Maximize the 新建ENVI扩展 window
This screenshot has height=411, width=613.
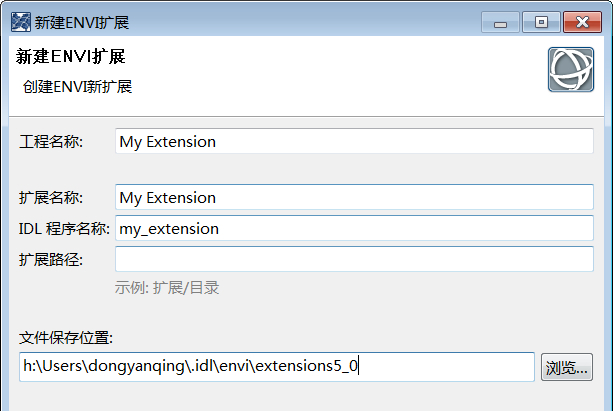(x=540, y=21)
